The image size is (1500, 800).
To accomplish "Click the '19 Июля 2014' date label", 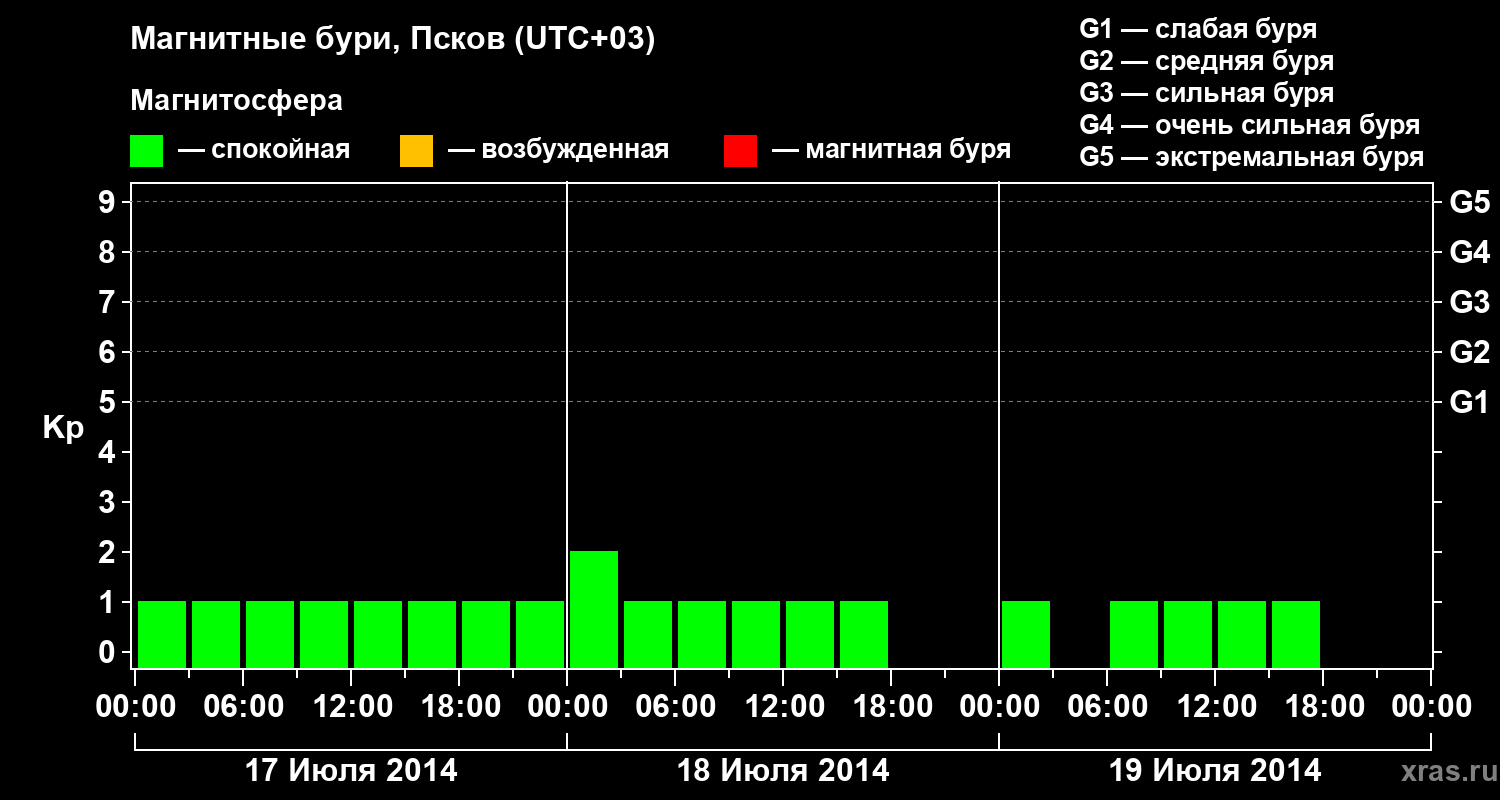I will click(x=1215, y=771).
